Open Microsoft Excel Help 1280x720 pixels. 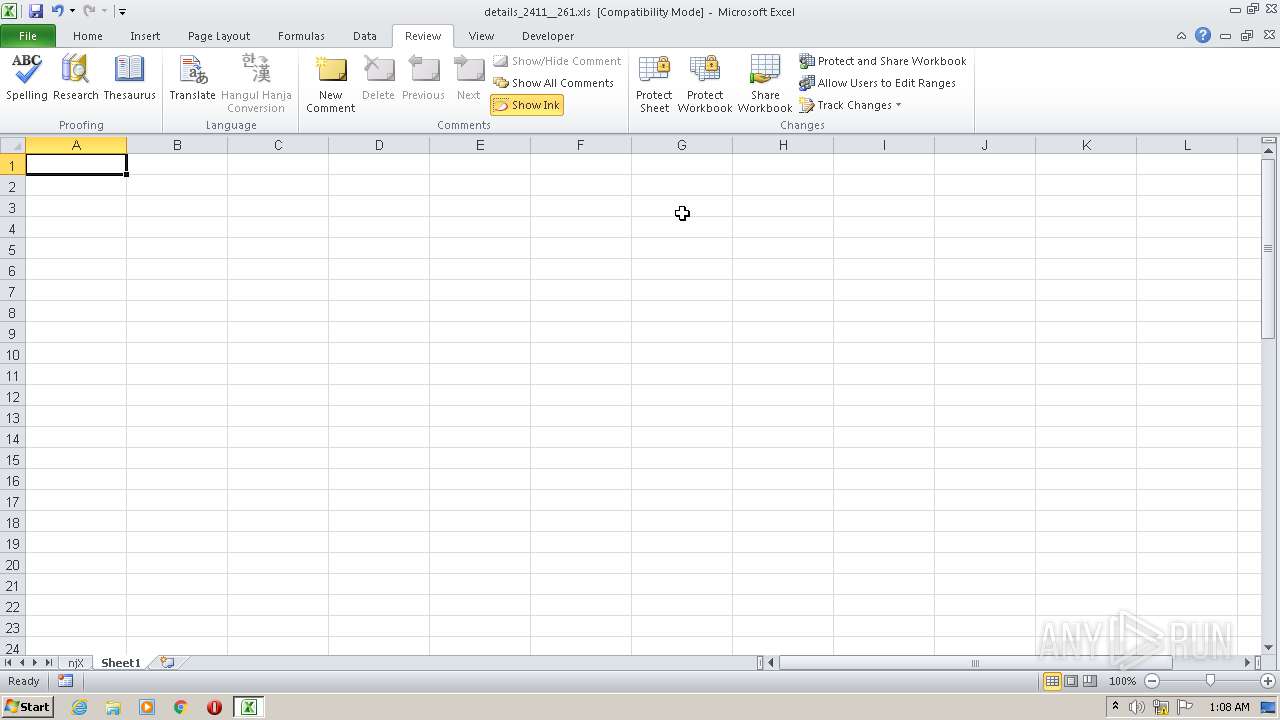pyautogui.click(x=1203, y=35)
